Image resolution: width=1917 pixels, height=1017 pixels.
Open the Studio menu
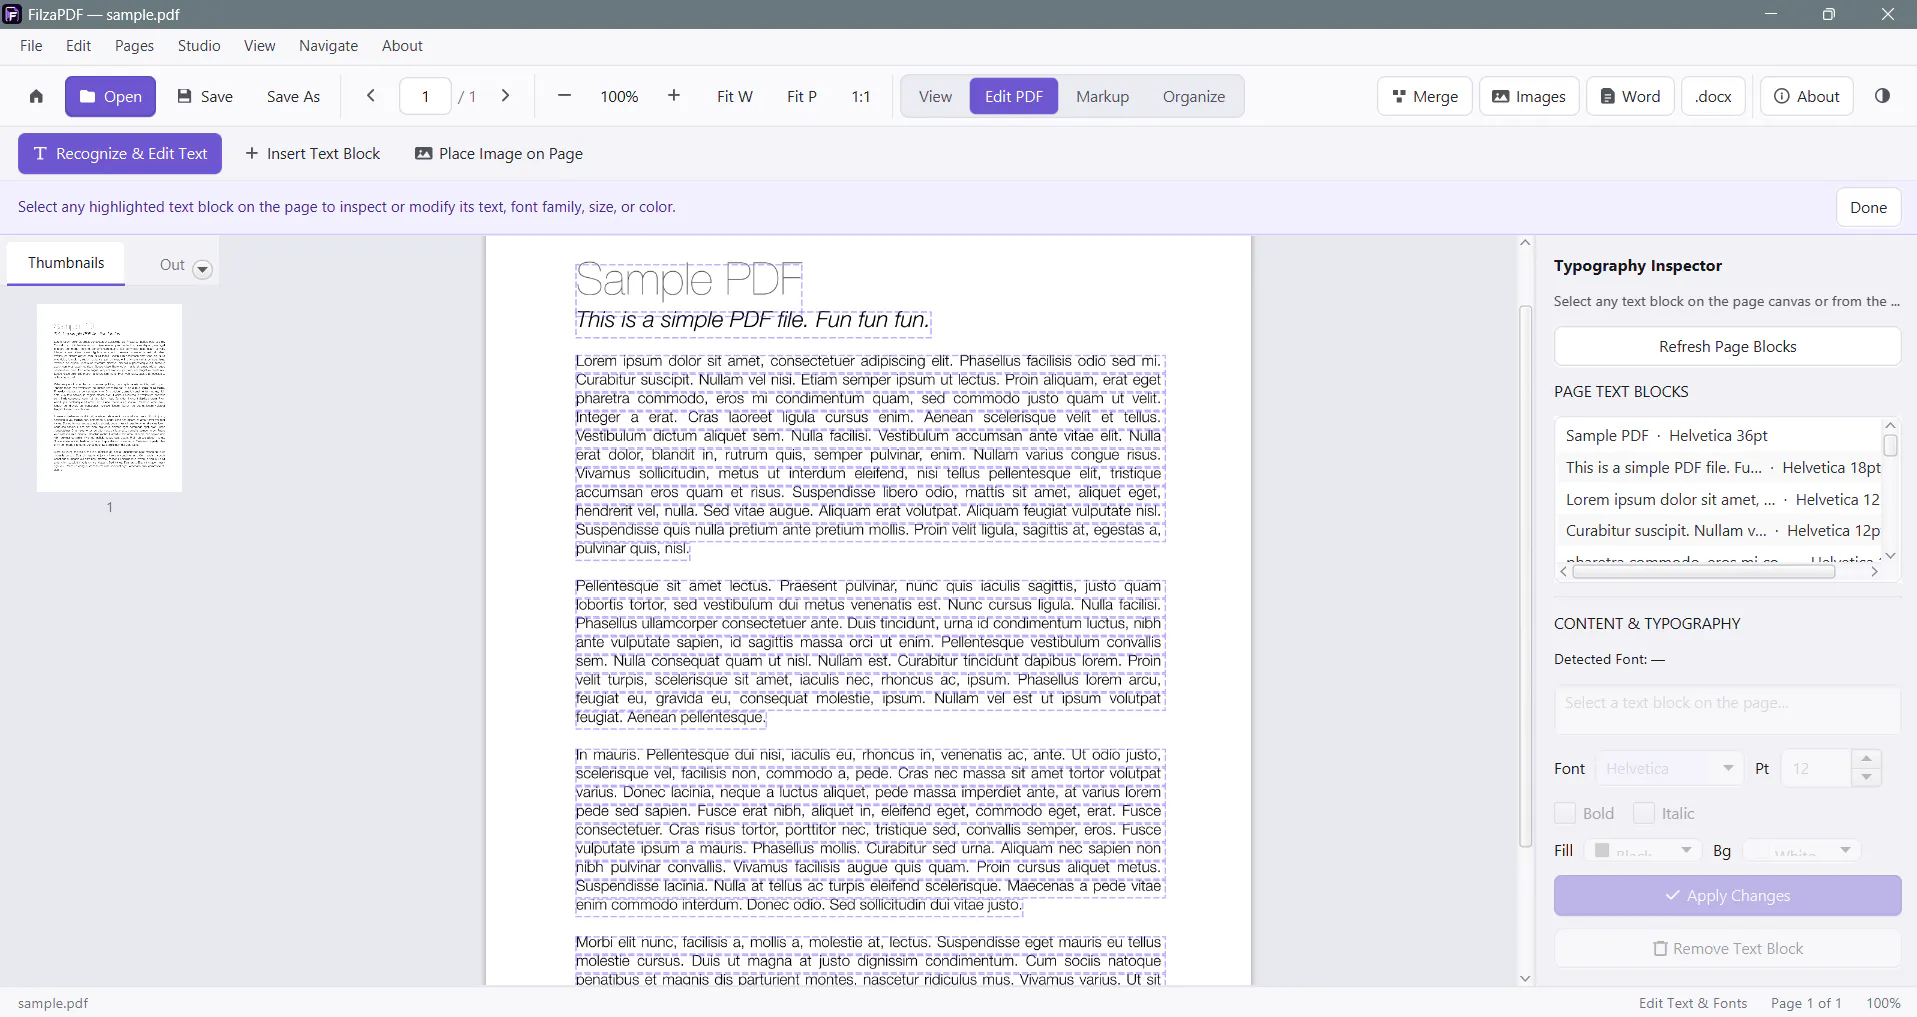(199, 46)
